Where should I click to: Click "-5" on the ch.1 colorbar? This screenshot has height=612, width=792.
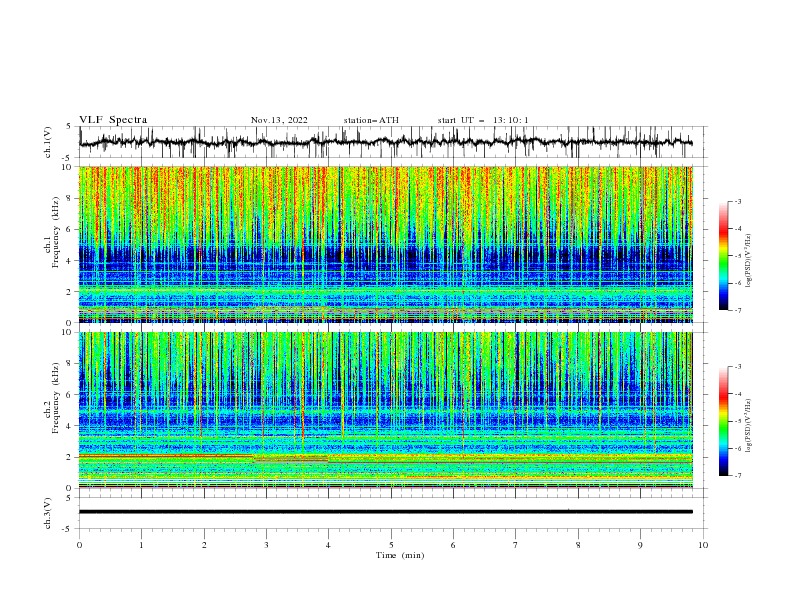[737, 256]
